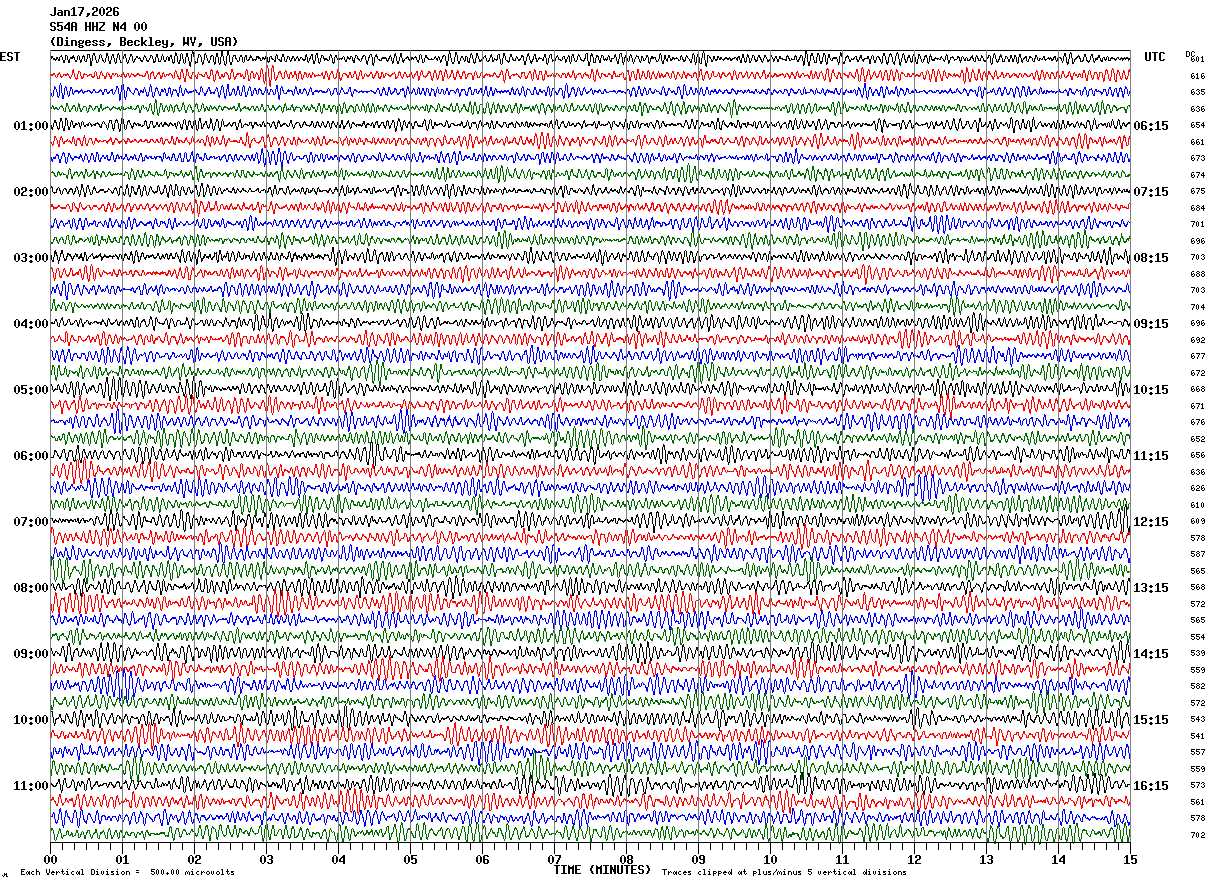Click DC offset value 652

click(1198, 439)
